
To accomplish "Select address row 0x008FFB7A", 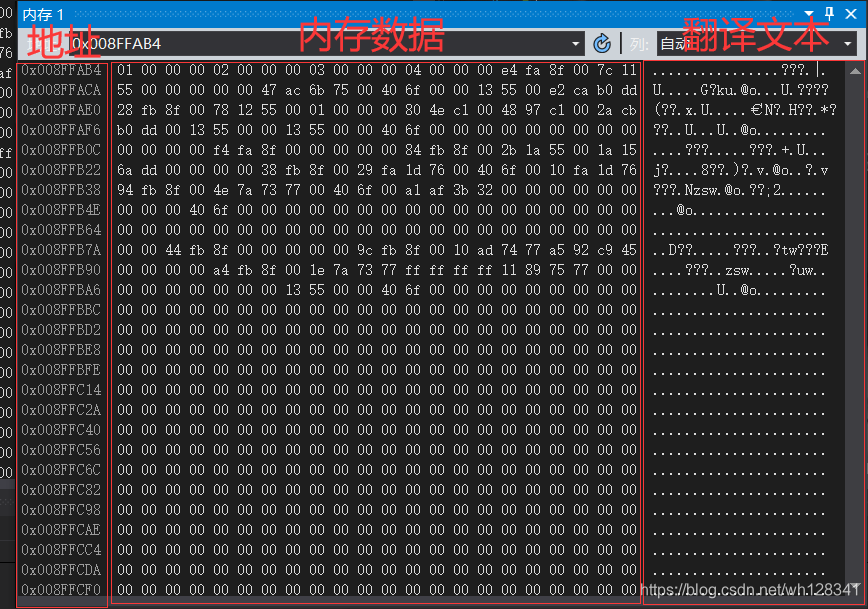I will coord(61,250).
